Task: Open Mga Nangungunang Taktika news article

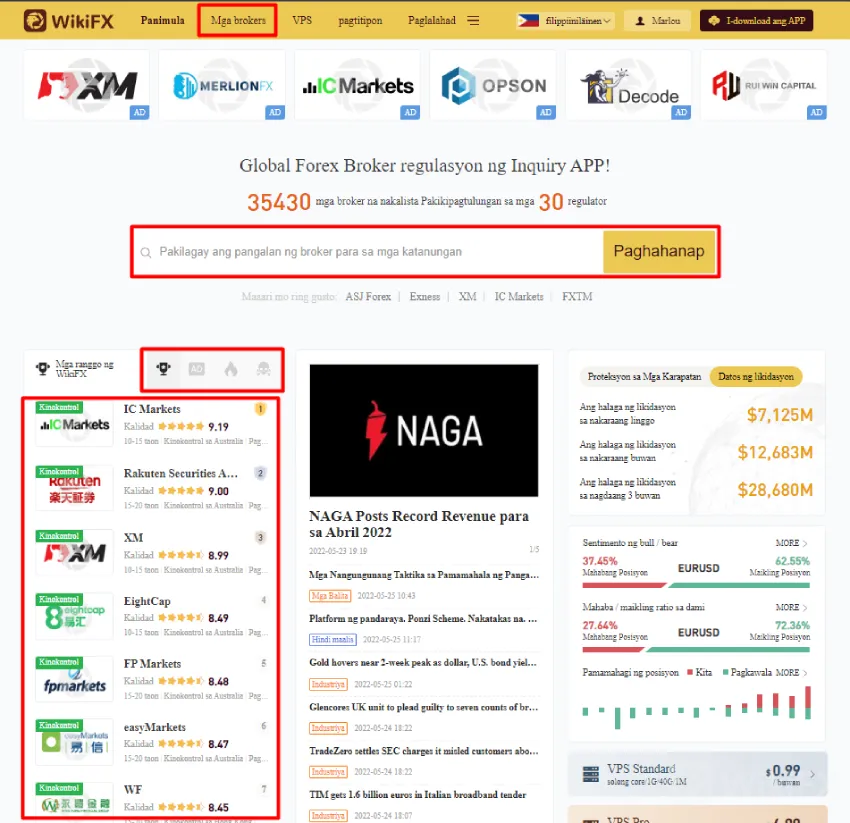Action: (424, 575)
